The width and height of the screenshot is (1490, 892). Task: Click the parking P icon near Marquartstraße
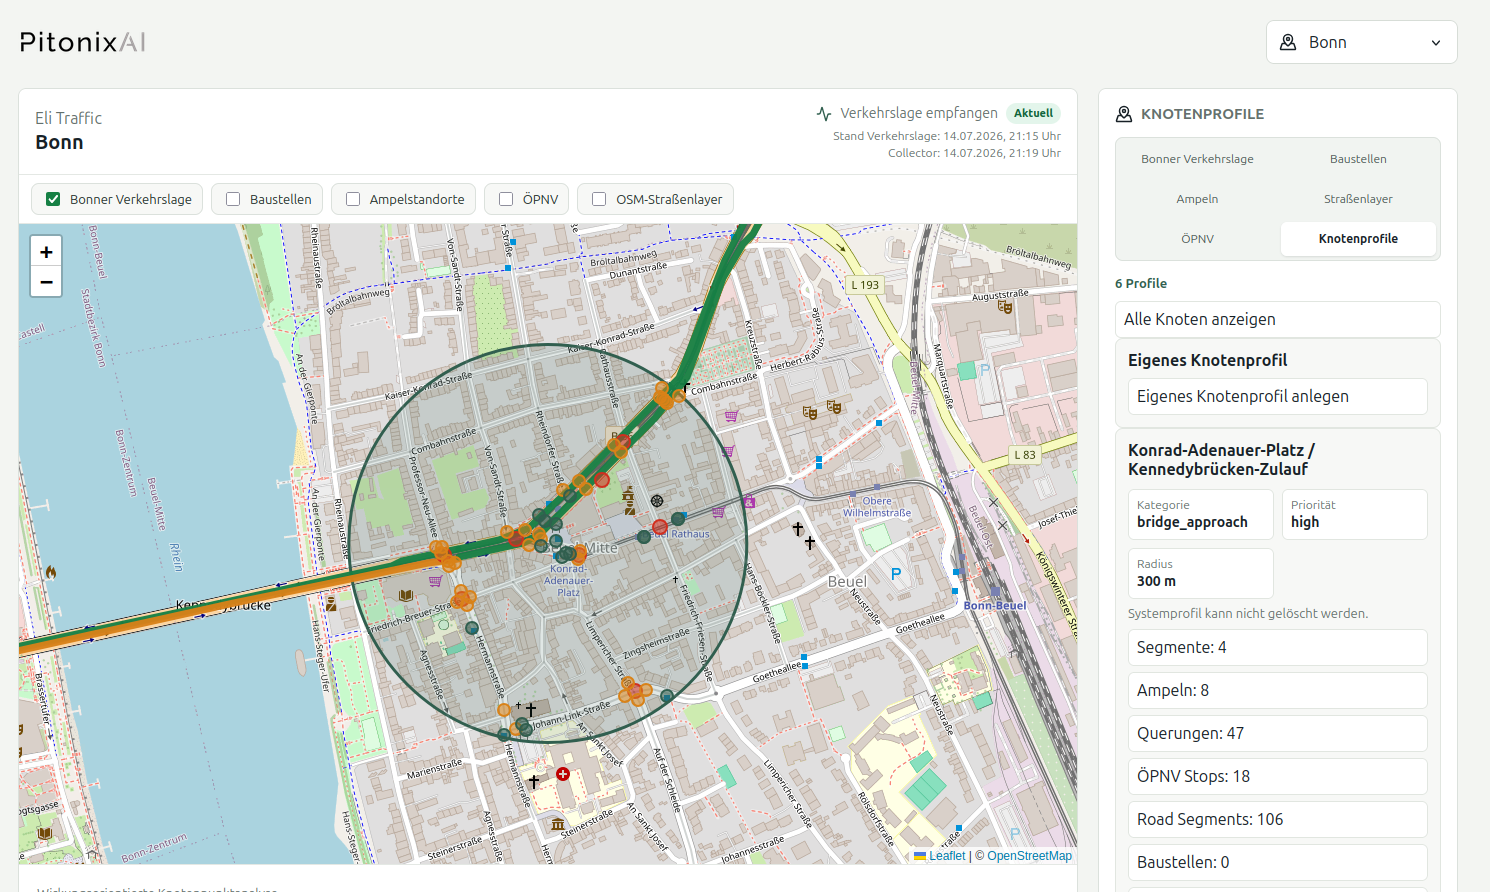point(985,370)
